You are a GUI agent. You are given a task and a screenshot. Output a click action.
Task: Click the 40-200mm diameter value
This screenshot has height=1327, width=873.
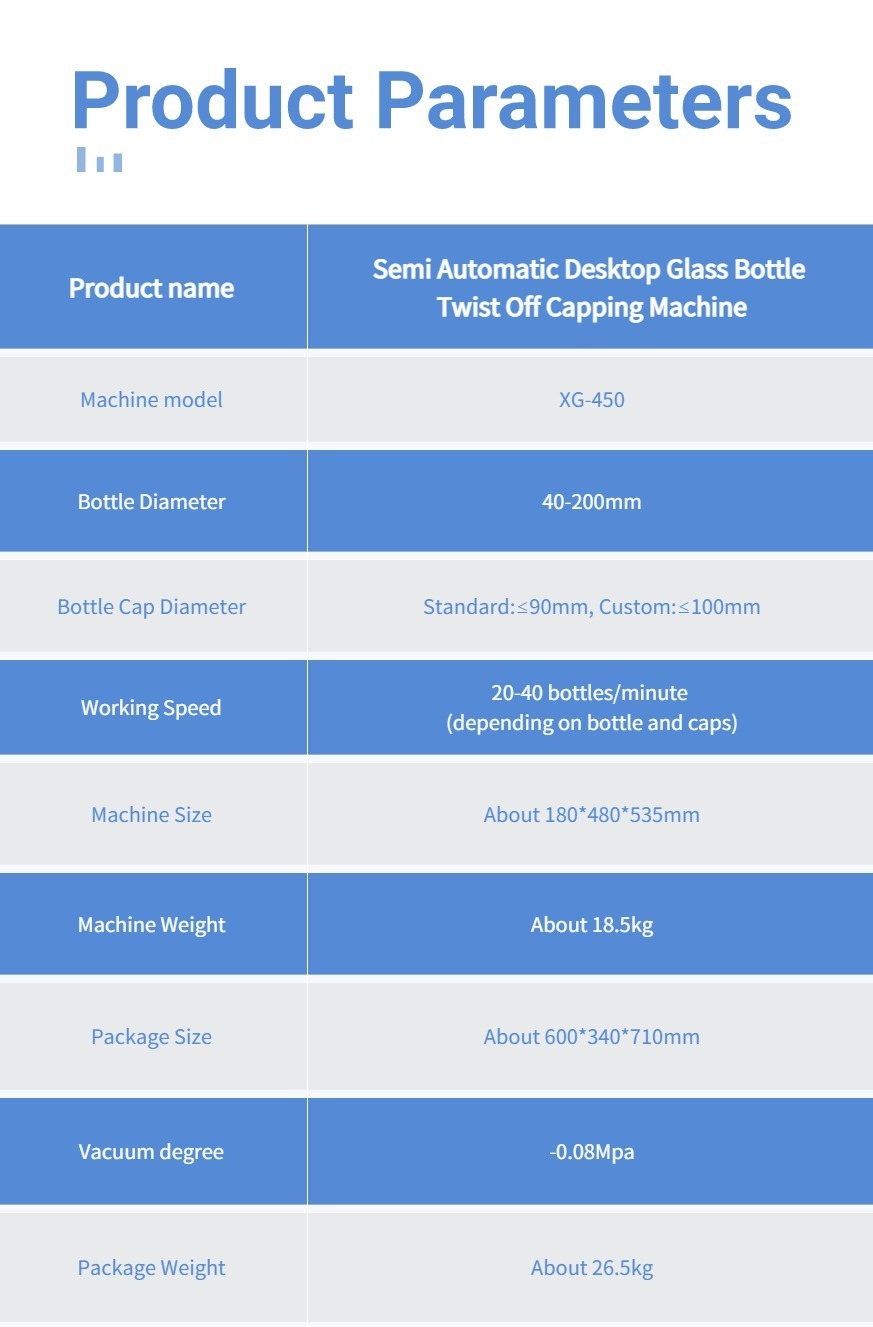coord(591,502)
